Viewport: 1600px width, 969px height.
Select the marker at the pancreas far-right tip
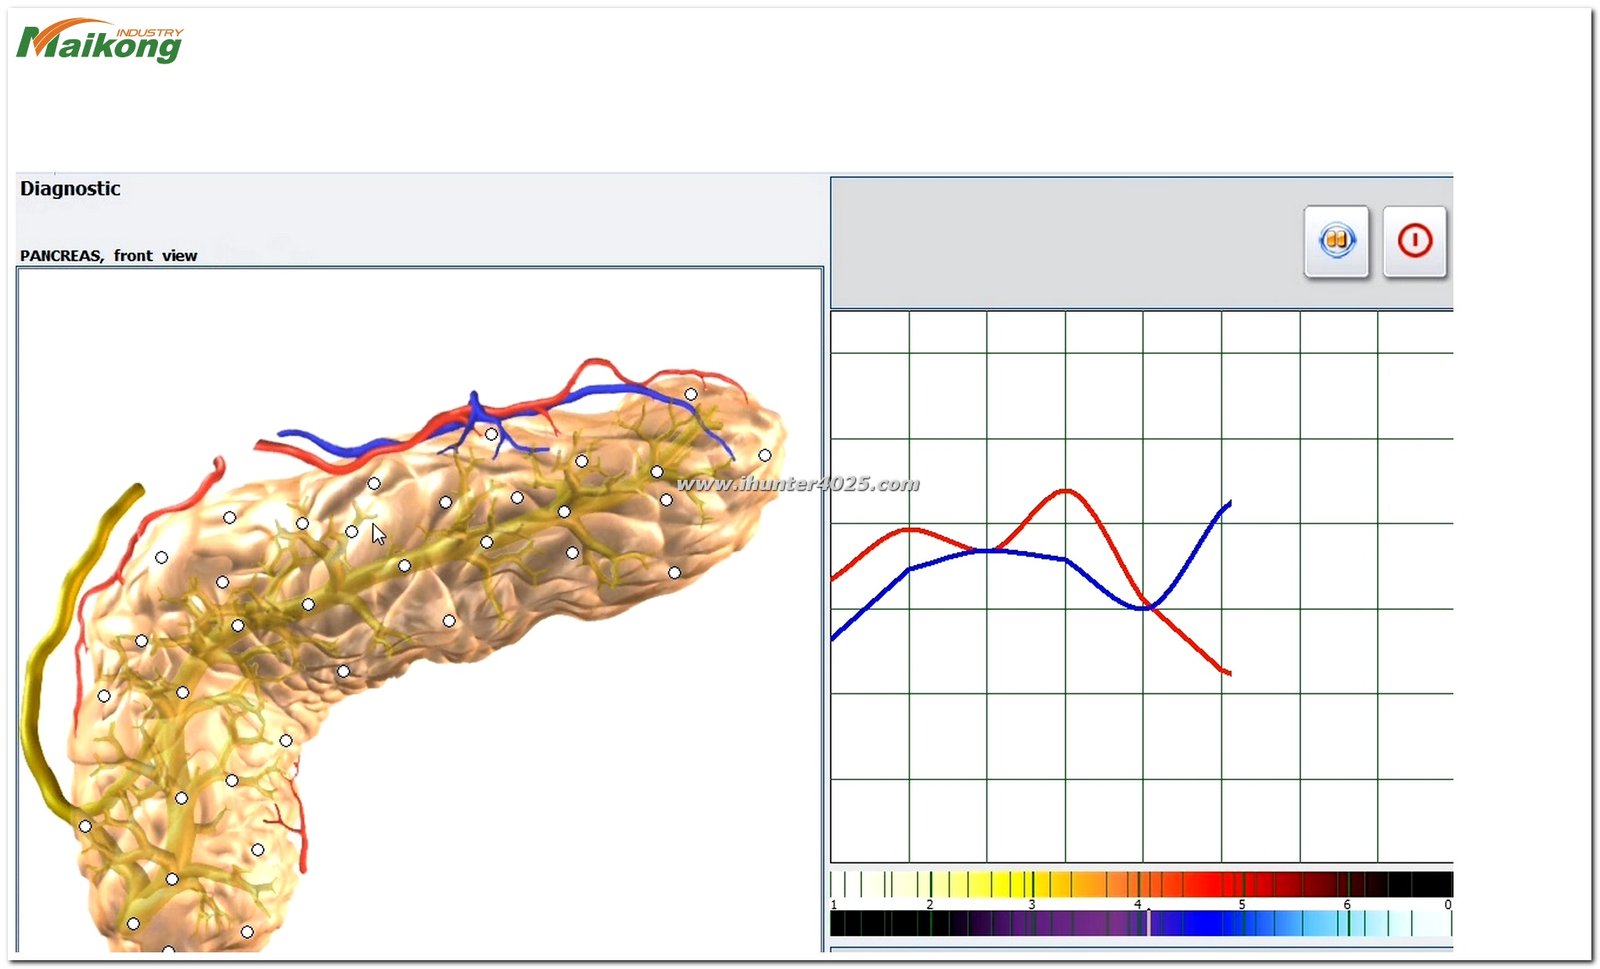point(765,455)
